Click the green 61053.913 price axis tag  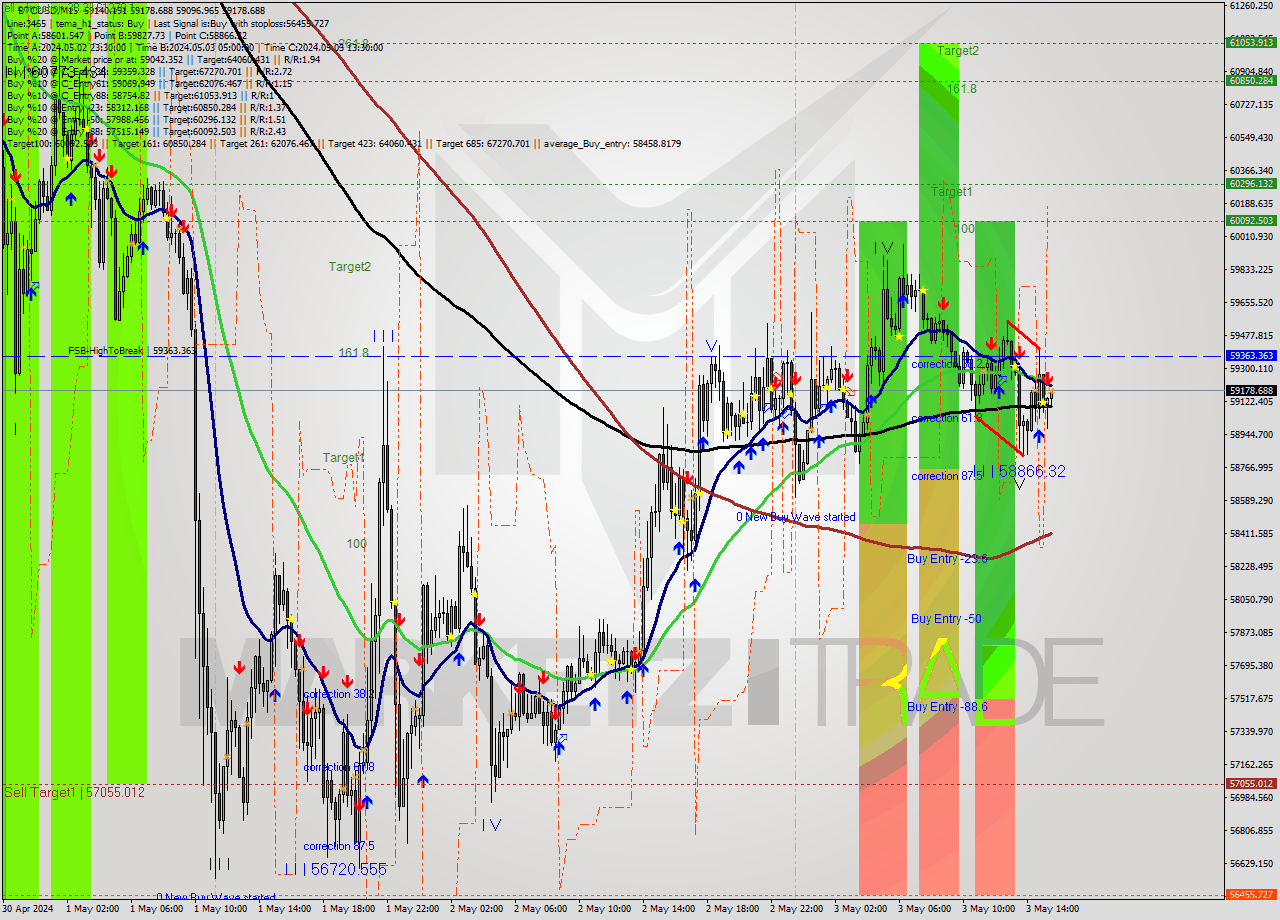(x=1251, y=42)
